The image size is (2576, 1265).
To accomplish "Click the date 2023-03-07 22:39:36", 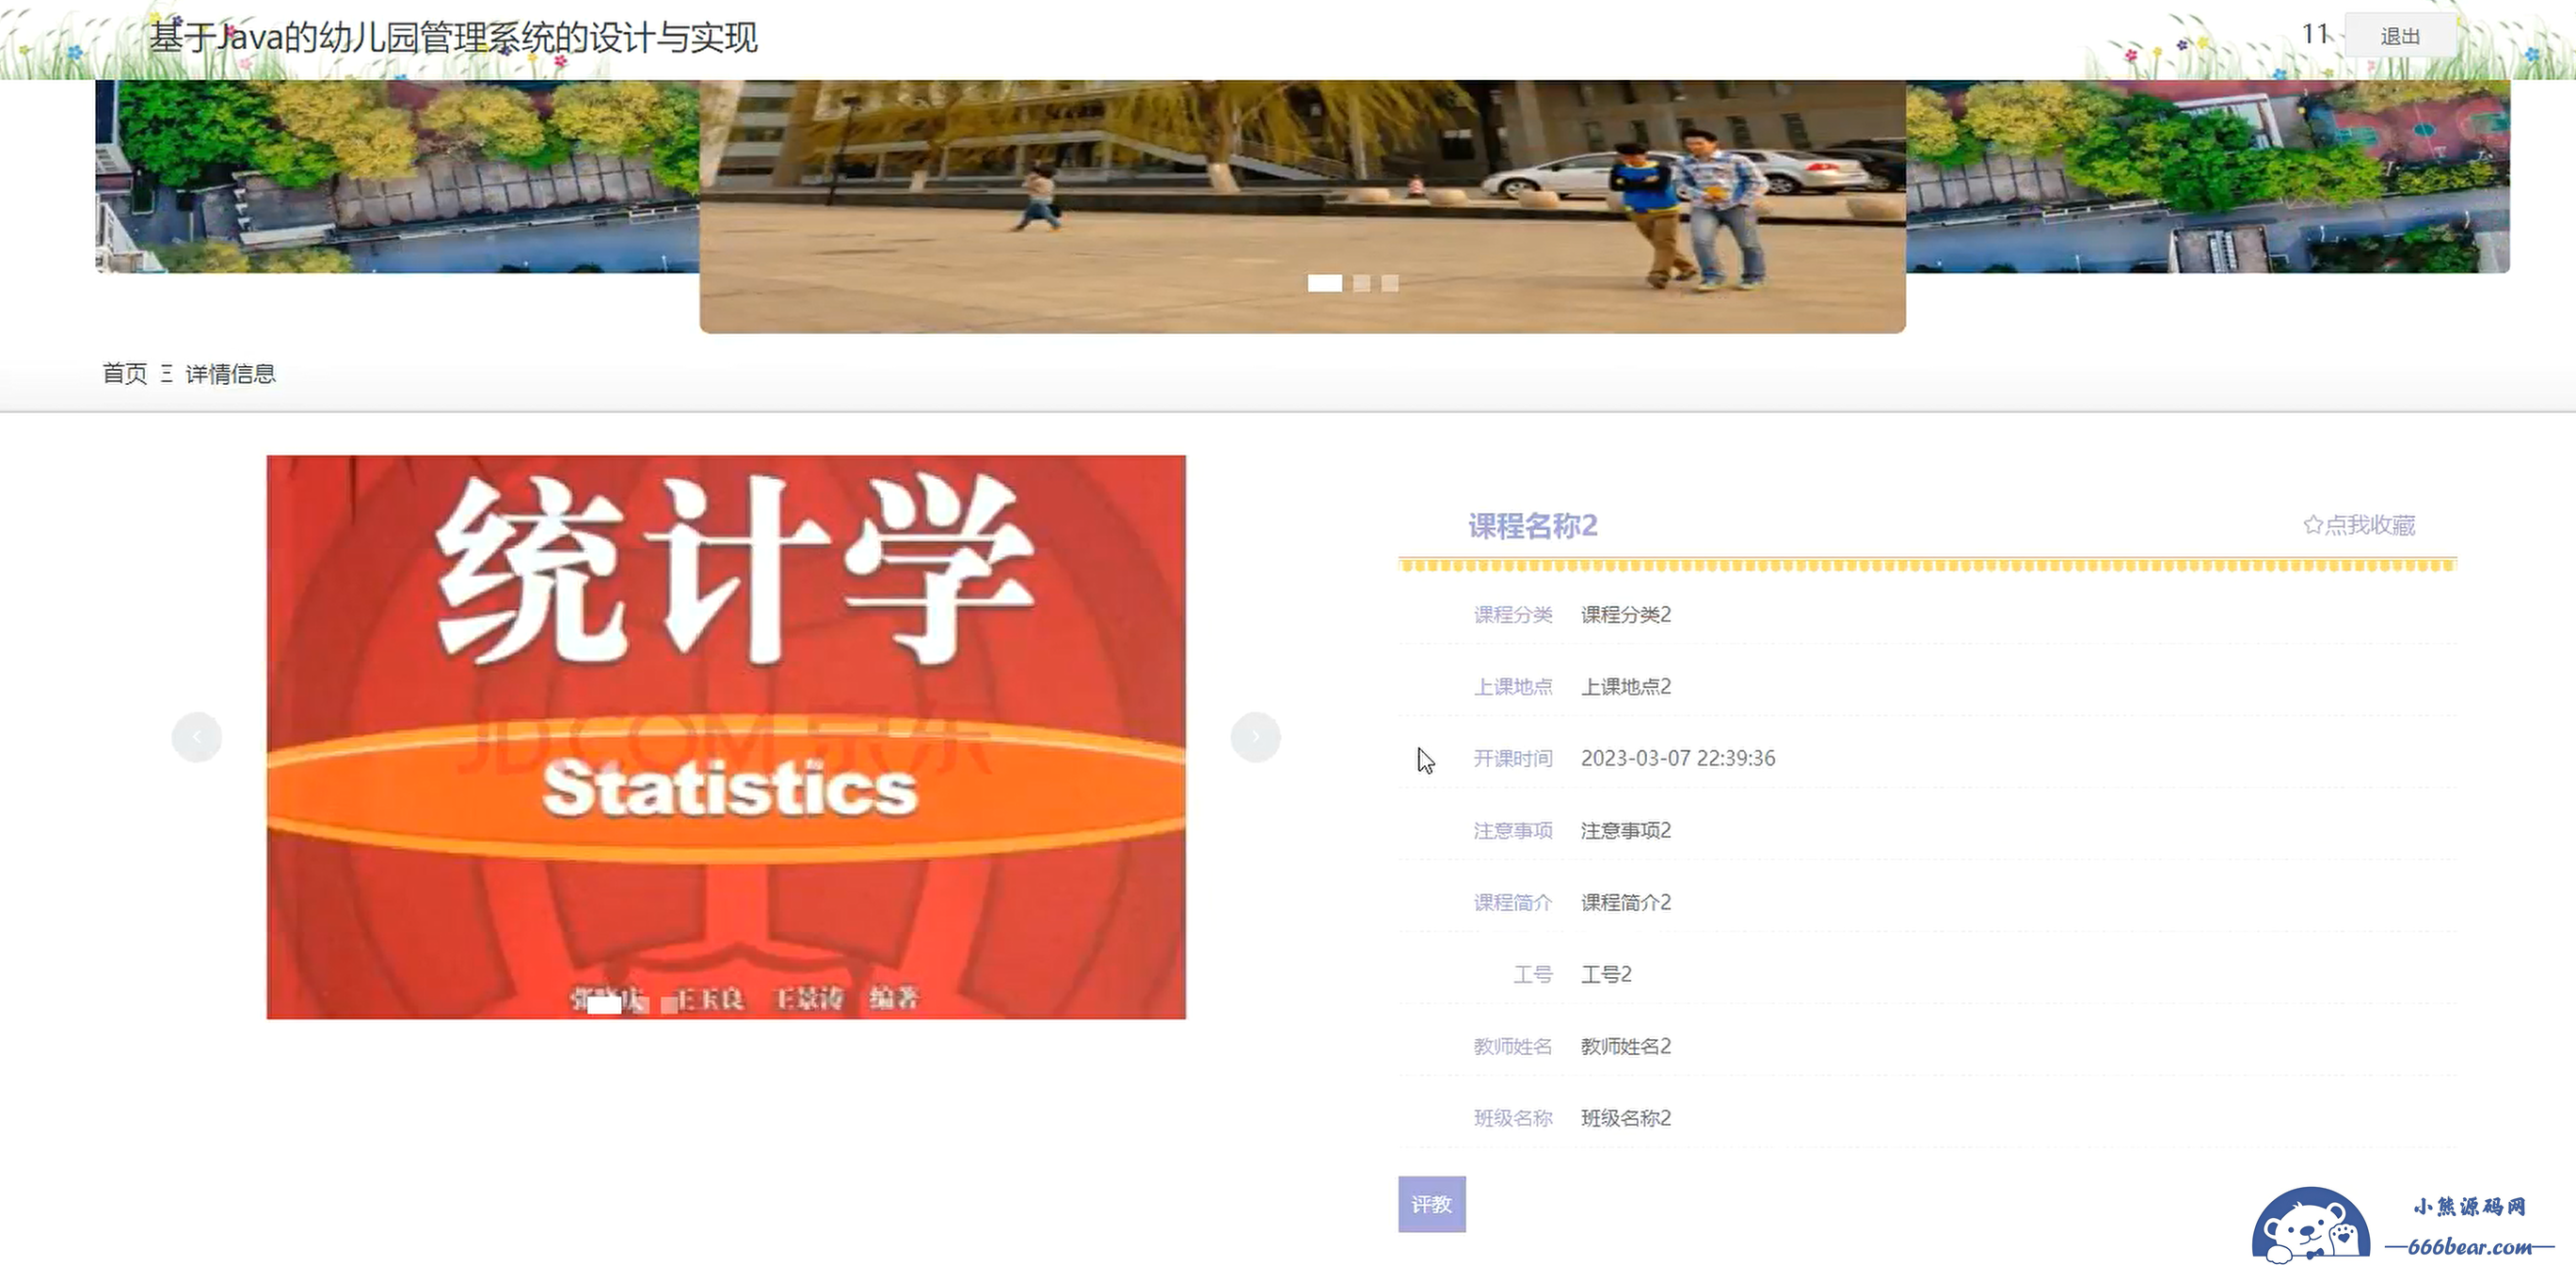I will click(x=1678, y=758).
